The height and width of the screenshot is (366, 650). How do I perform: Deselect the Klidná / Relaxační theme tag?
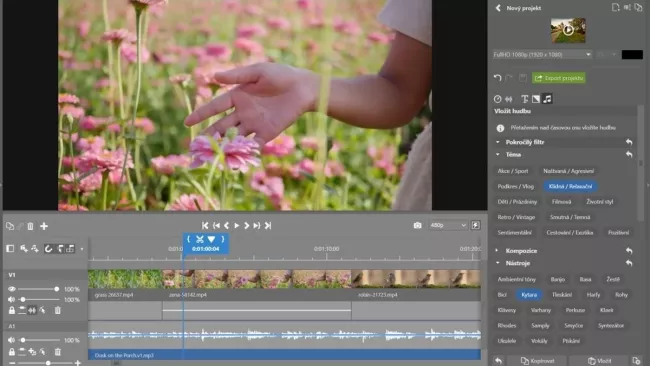(x=570, y=187)
